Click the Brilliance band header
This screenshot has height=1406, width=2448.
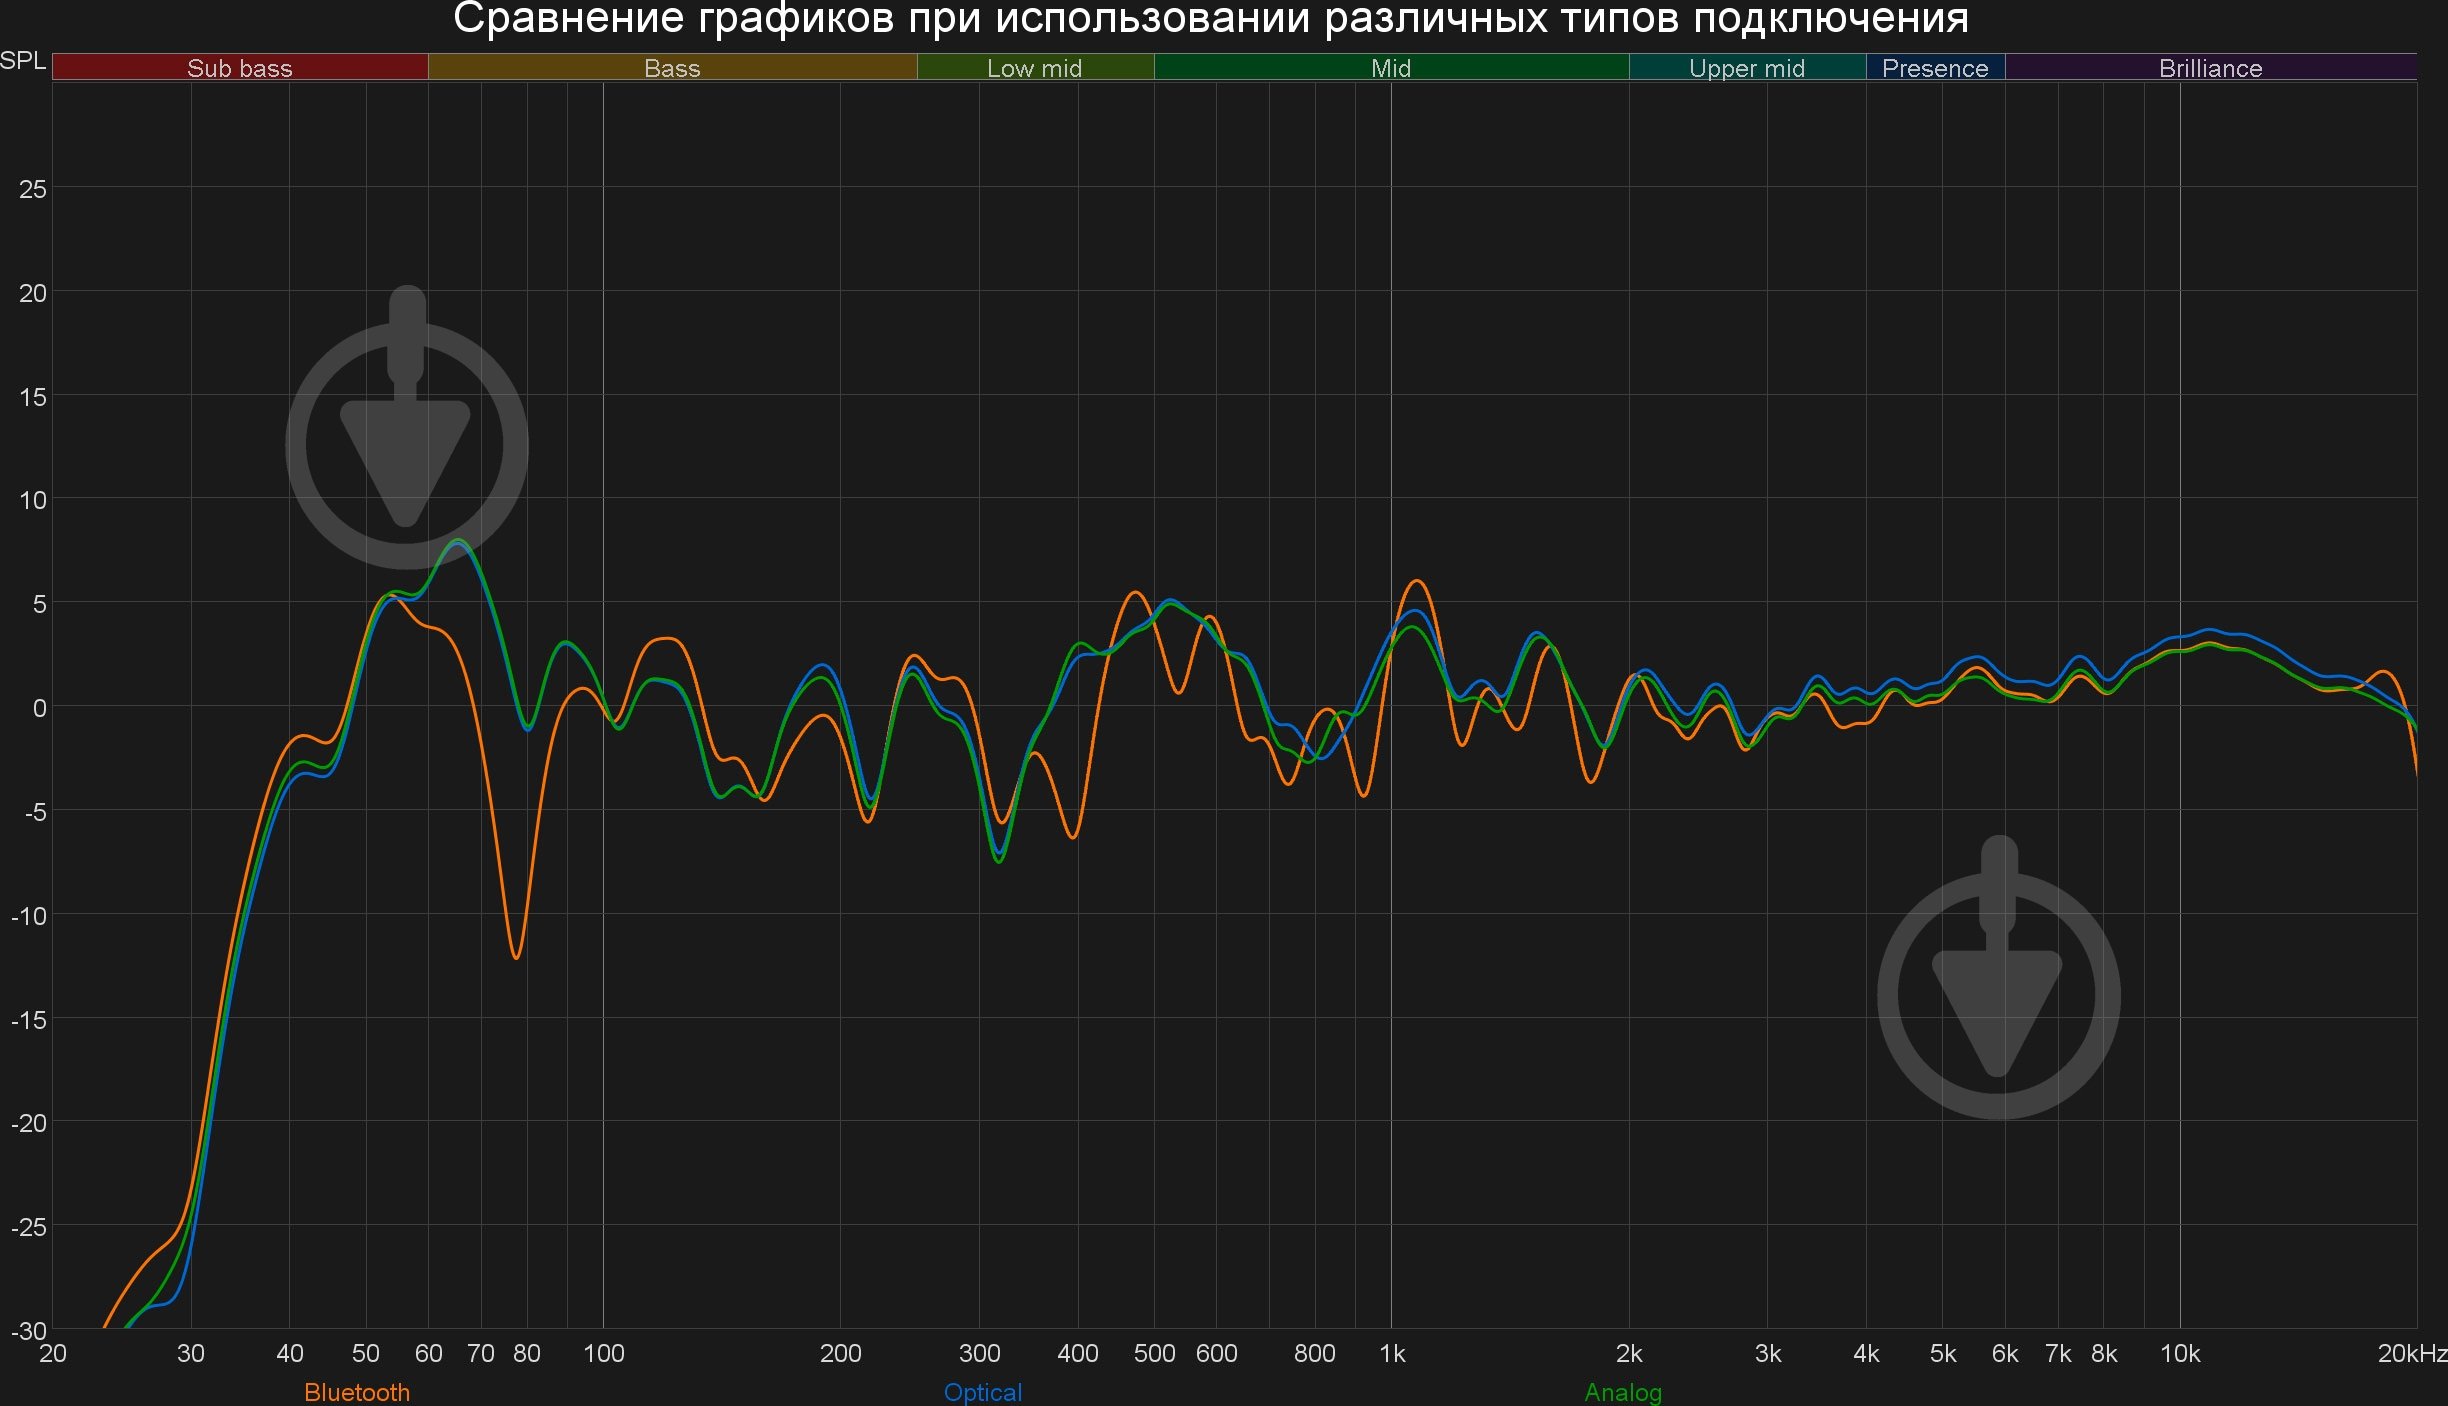2210,68
